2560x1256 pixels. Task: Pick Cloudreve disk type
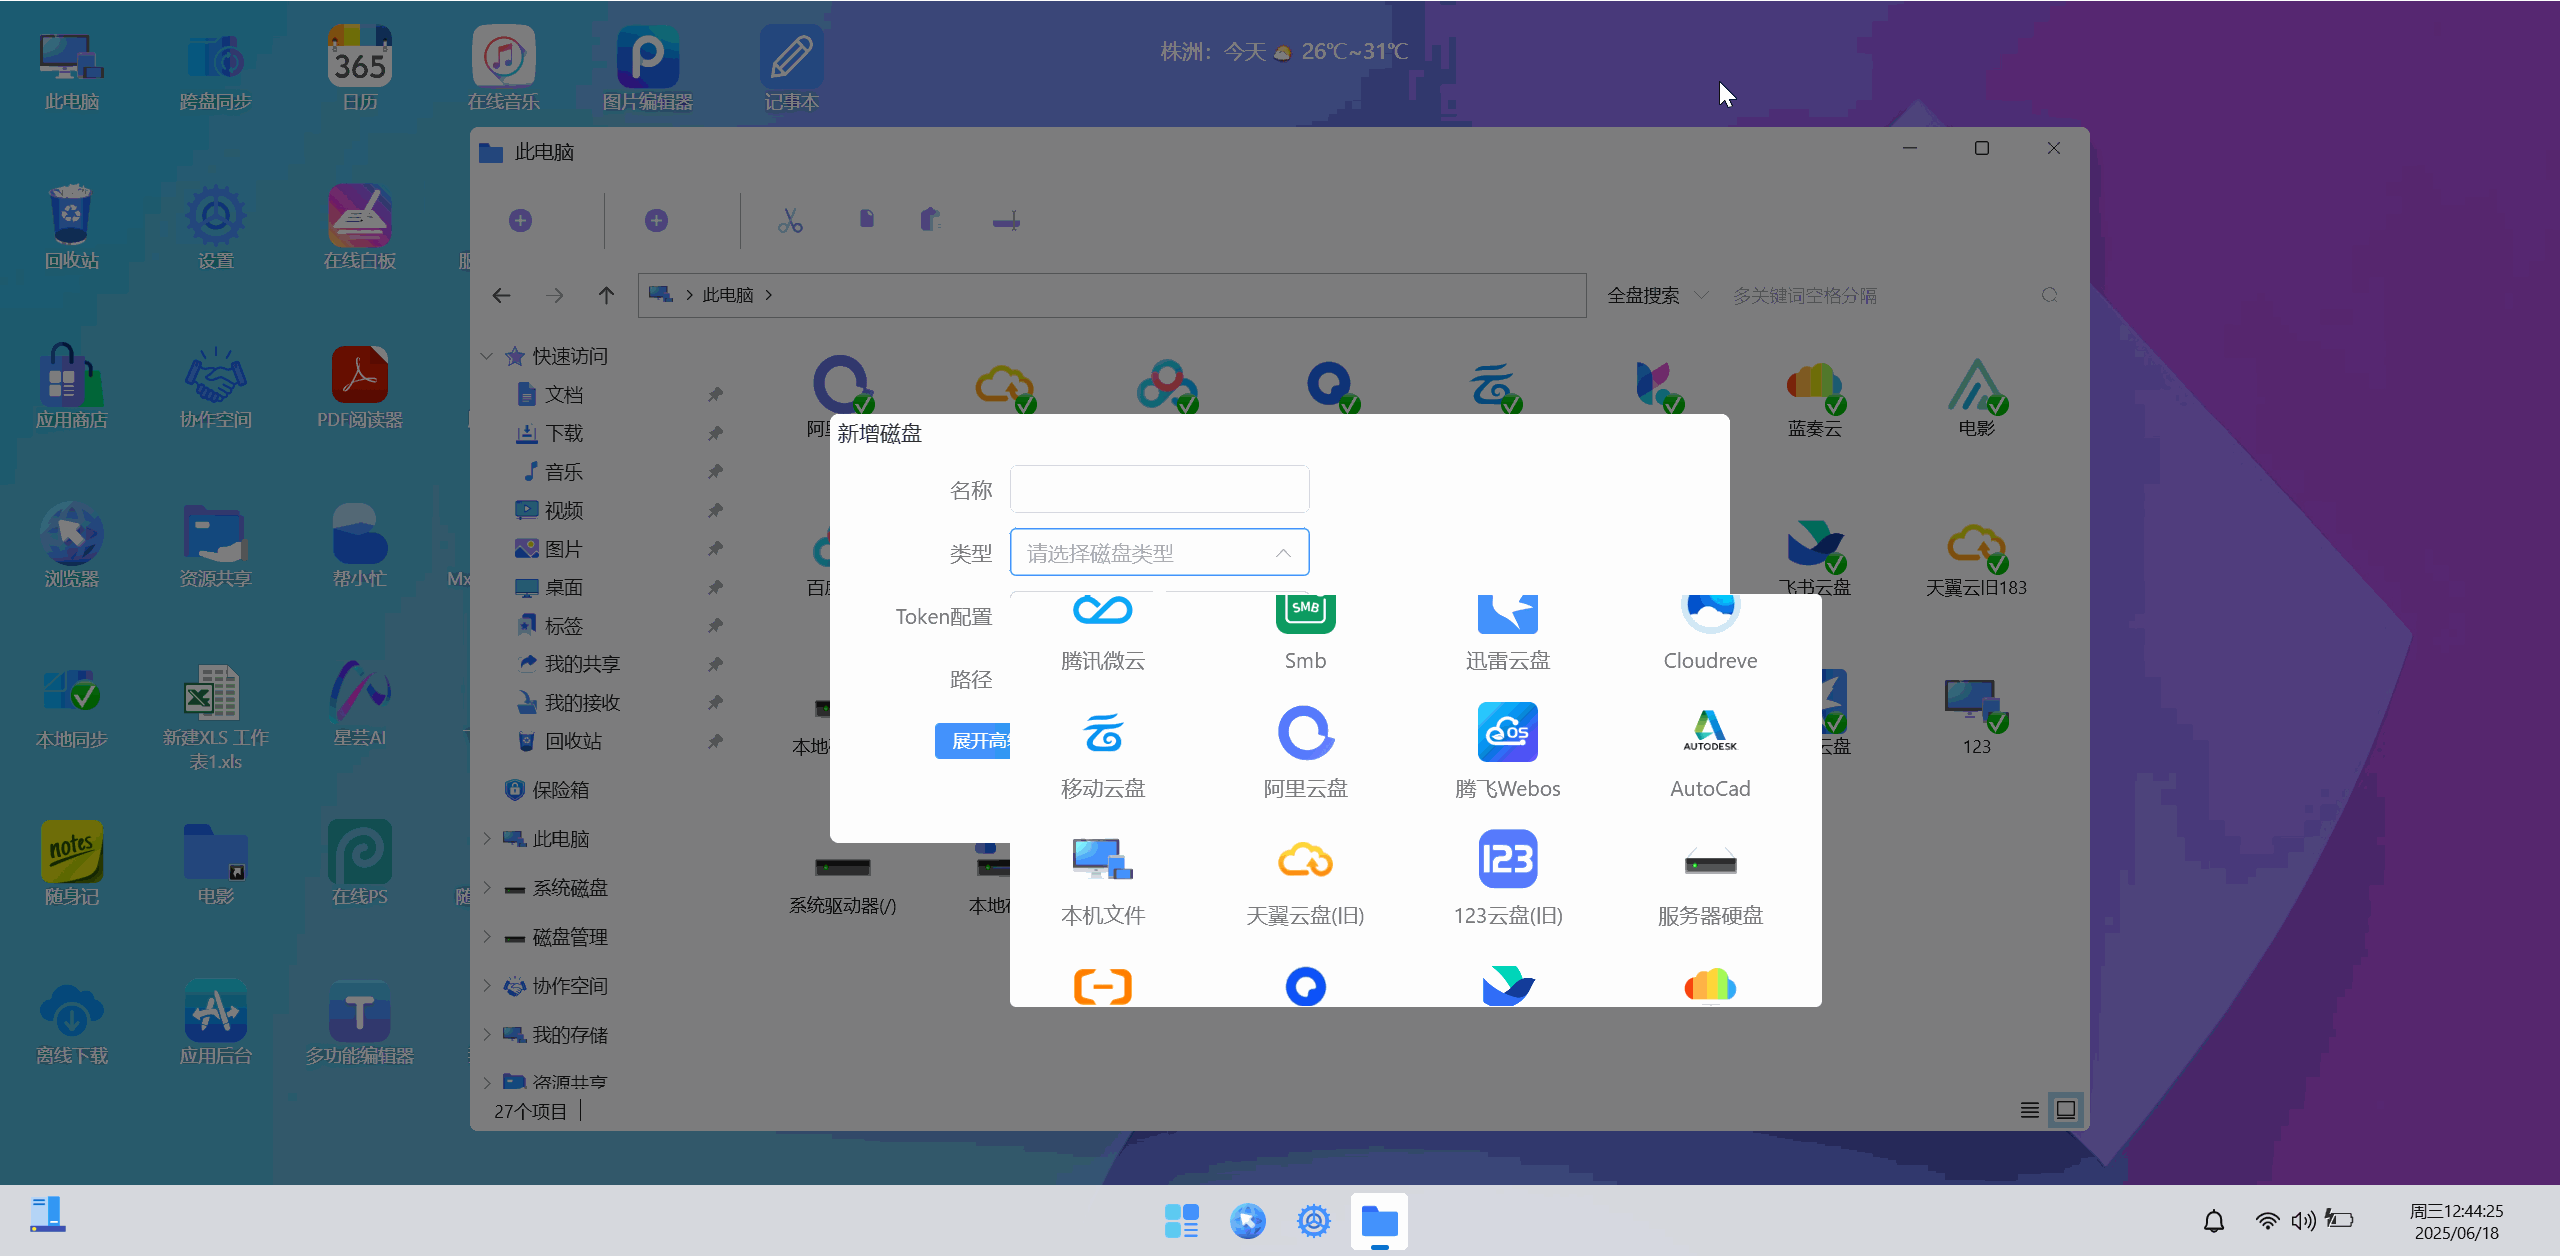pyautogui.click(x=1710, y=633)
